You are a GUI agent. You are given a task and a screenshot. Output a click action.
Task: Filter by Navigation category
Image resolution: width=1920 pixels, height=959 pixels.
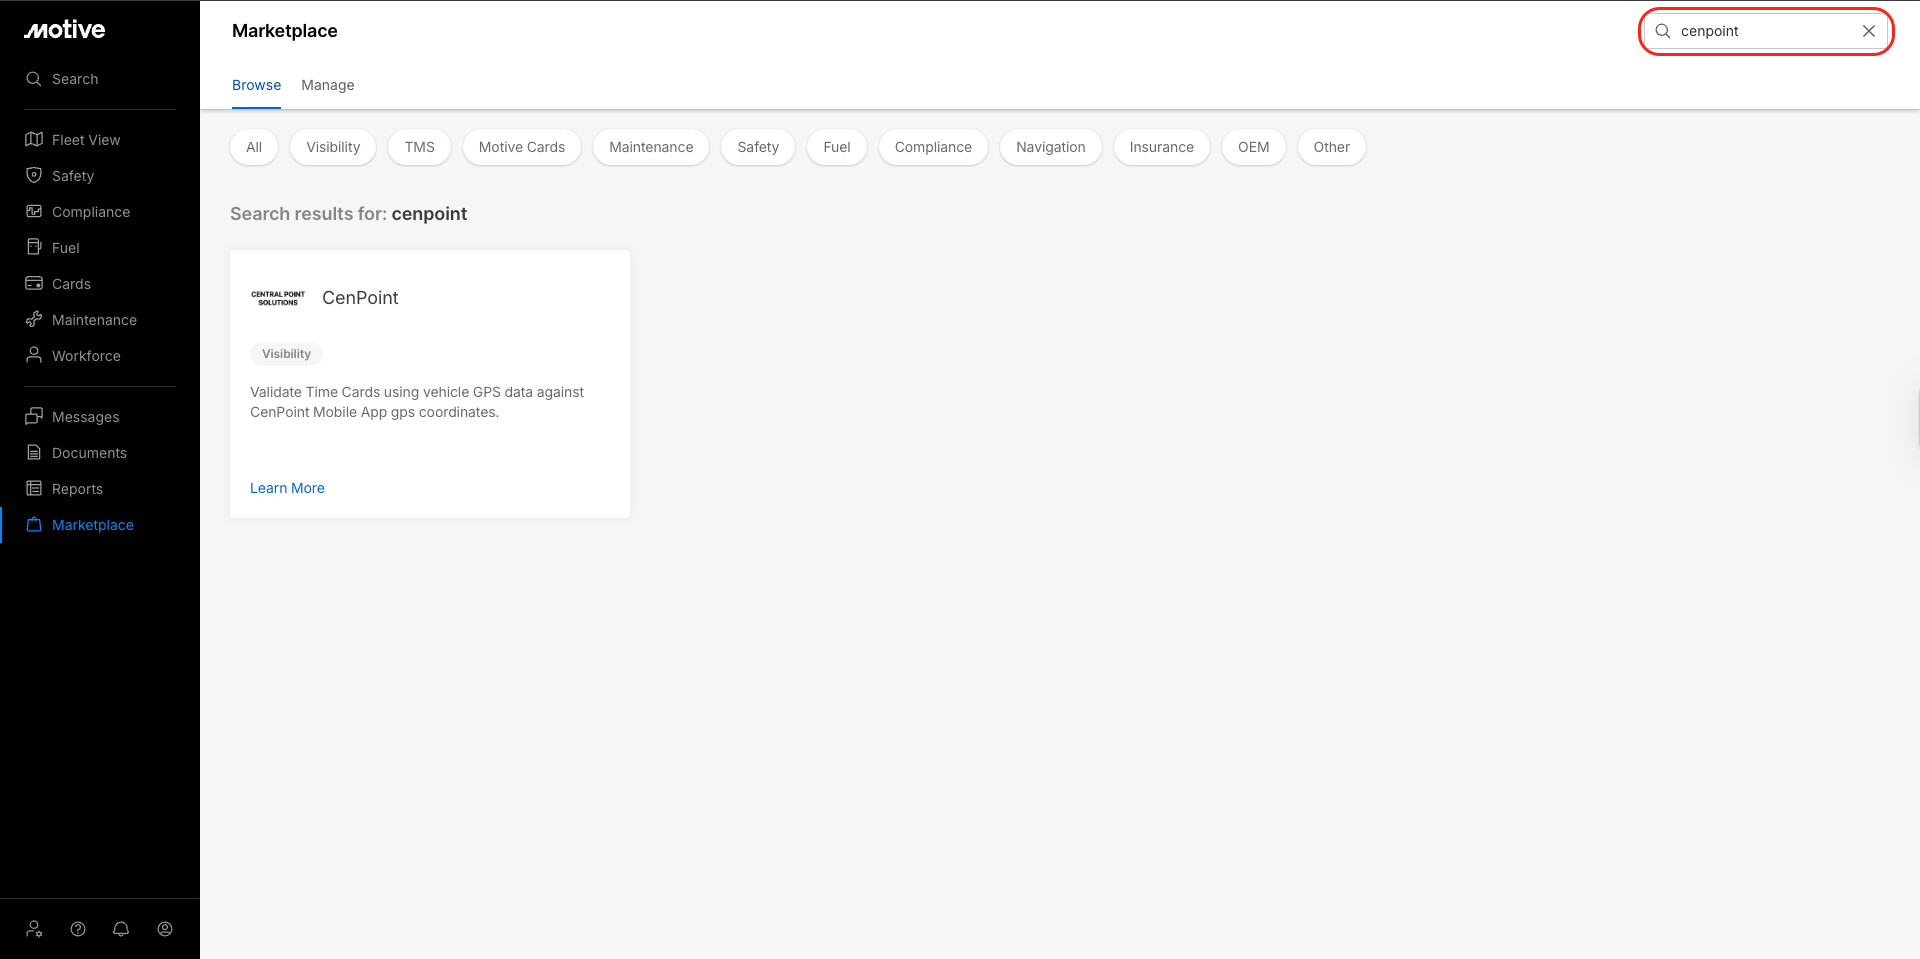(1051, 147)
